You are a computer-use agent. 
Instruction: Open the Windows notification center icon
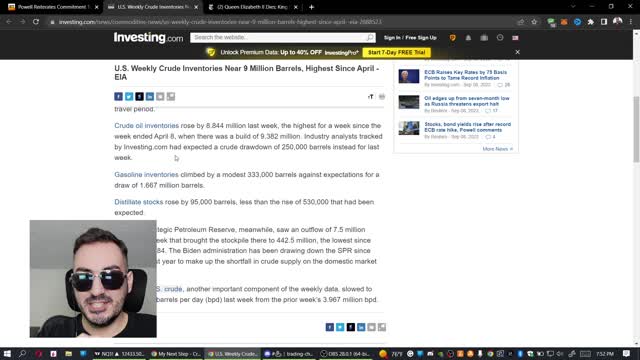627,354
